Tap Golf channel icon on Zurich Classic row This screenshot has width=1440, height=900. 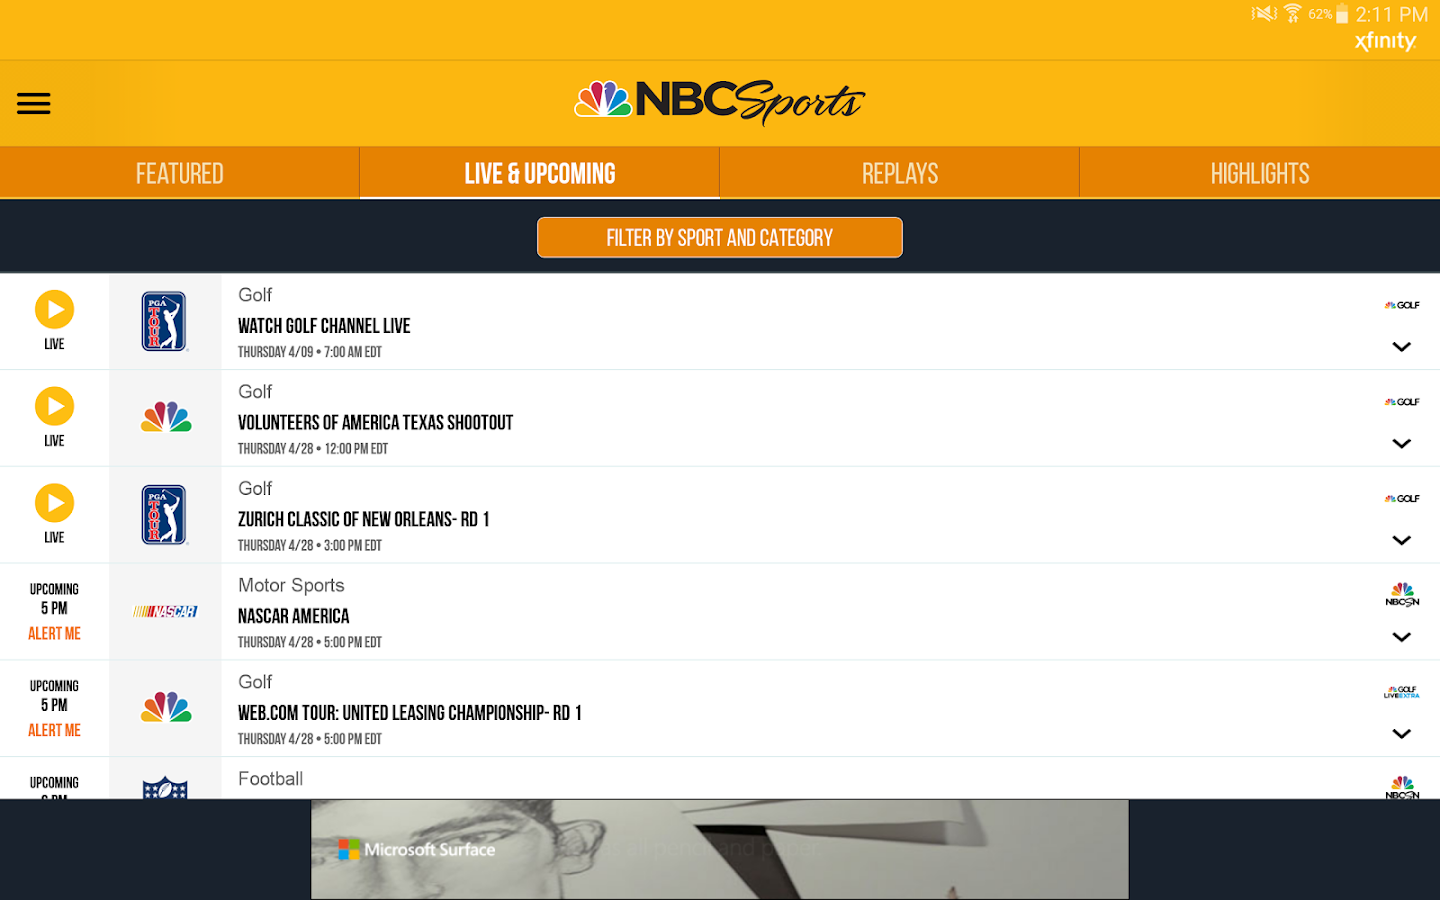click(1402, 498)
